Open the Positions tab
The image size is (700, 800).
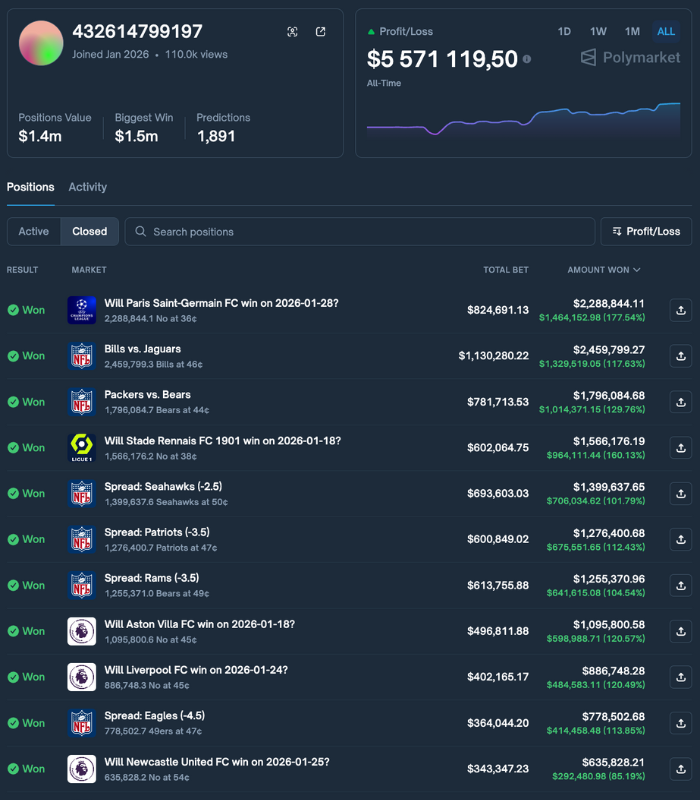[x=31, y=187]
